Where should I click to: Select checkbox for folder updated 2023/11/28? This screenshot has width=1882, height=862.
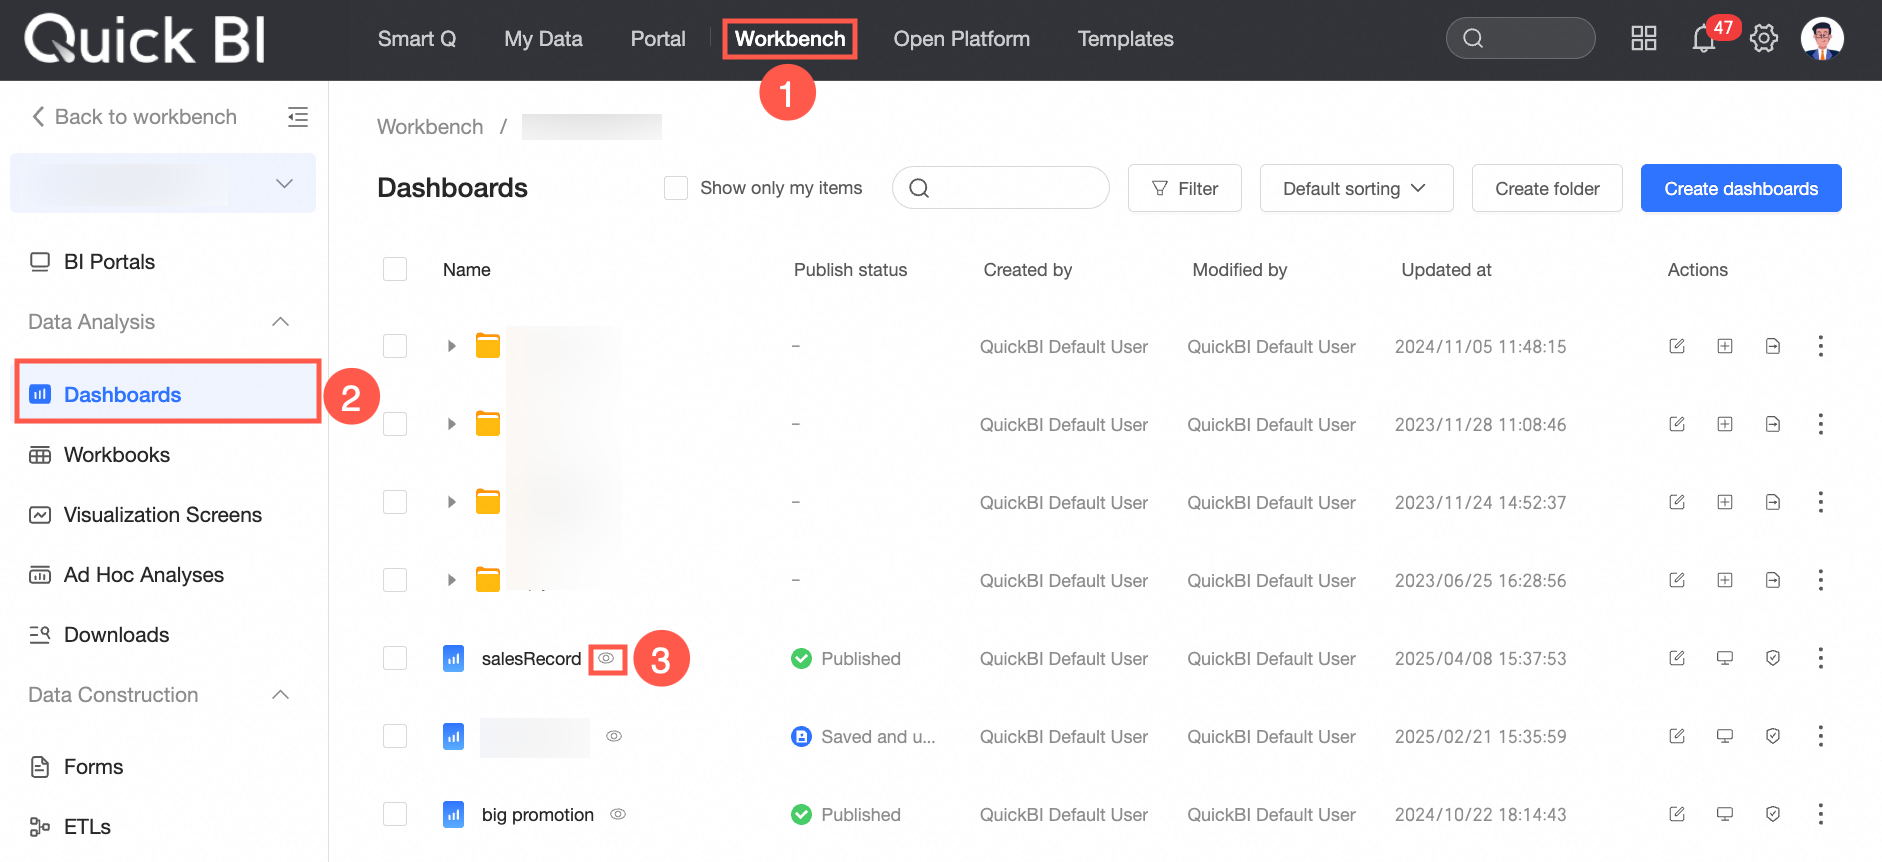(395, 424)
